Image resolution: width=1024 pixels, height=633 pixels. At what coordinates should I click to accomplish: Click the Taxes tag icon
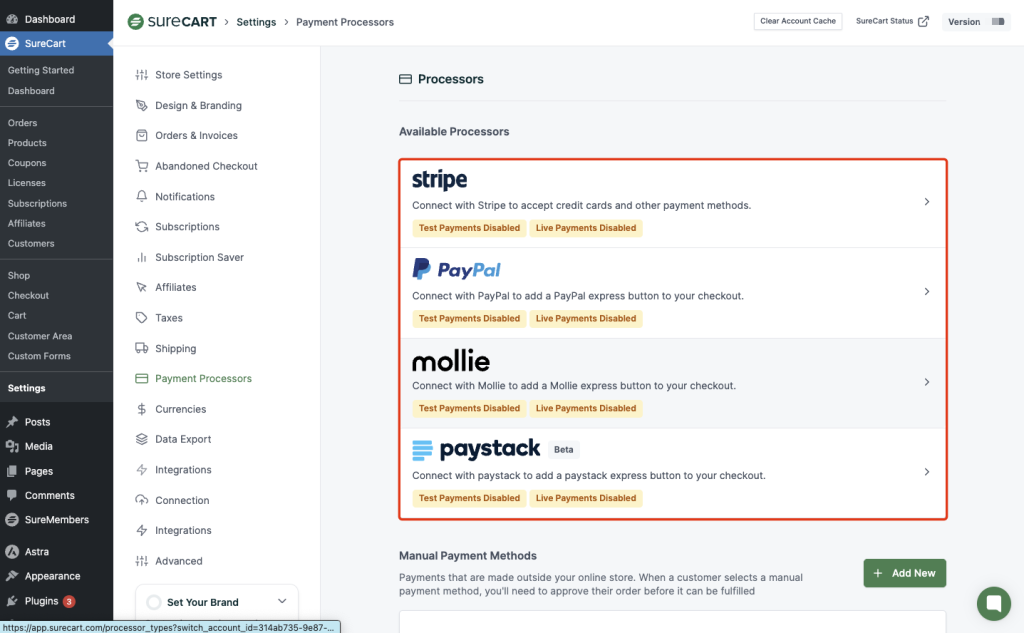pos(142,318)
